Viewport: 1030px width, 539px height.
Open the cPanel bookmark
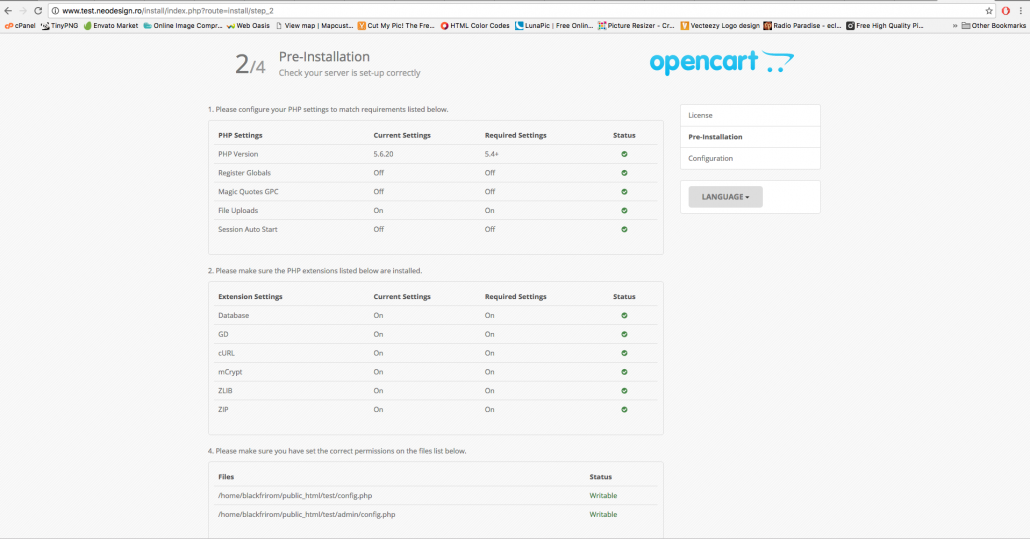tap(20, 25)
